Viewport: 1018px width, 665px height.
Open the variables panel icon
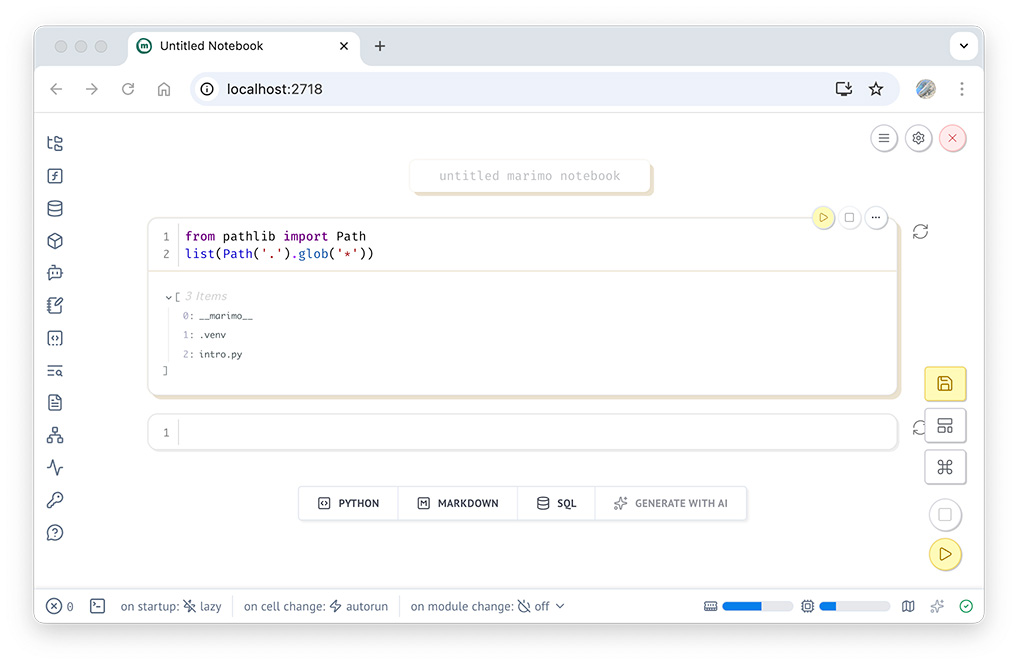tap(55, 176)
